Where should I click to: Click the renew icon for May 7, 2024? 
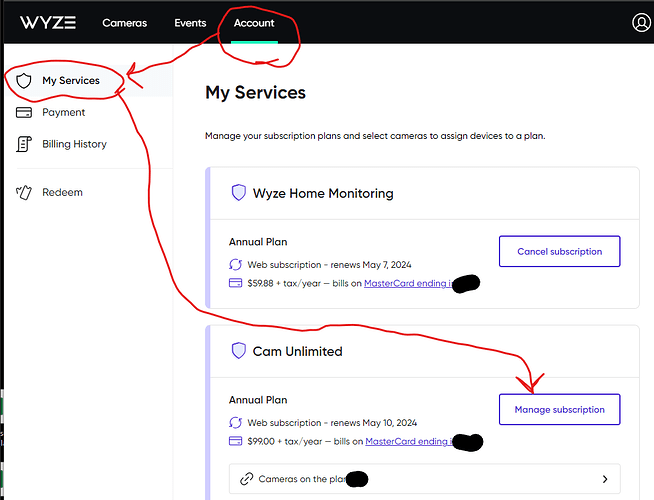235,264
